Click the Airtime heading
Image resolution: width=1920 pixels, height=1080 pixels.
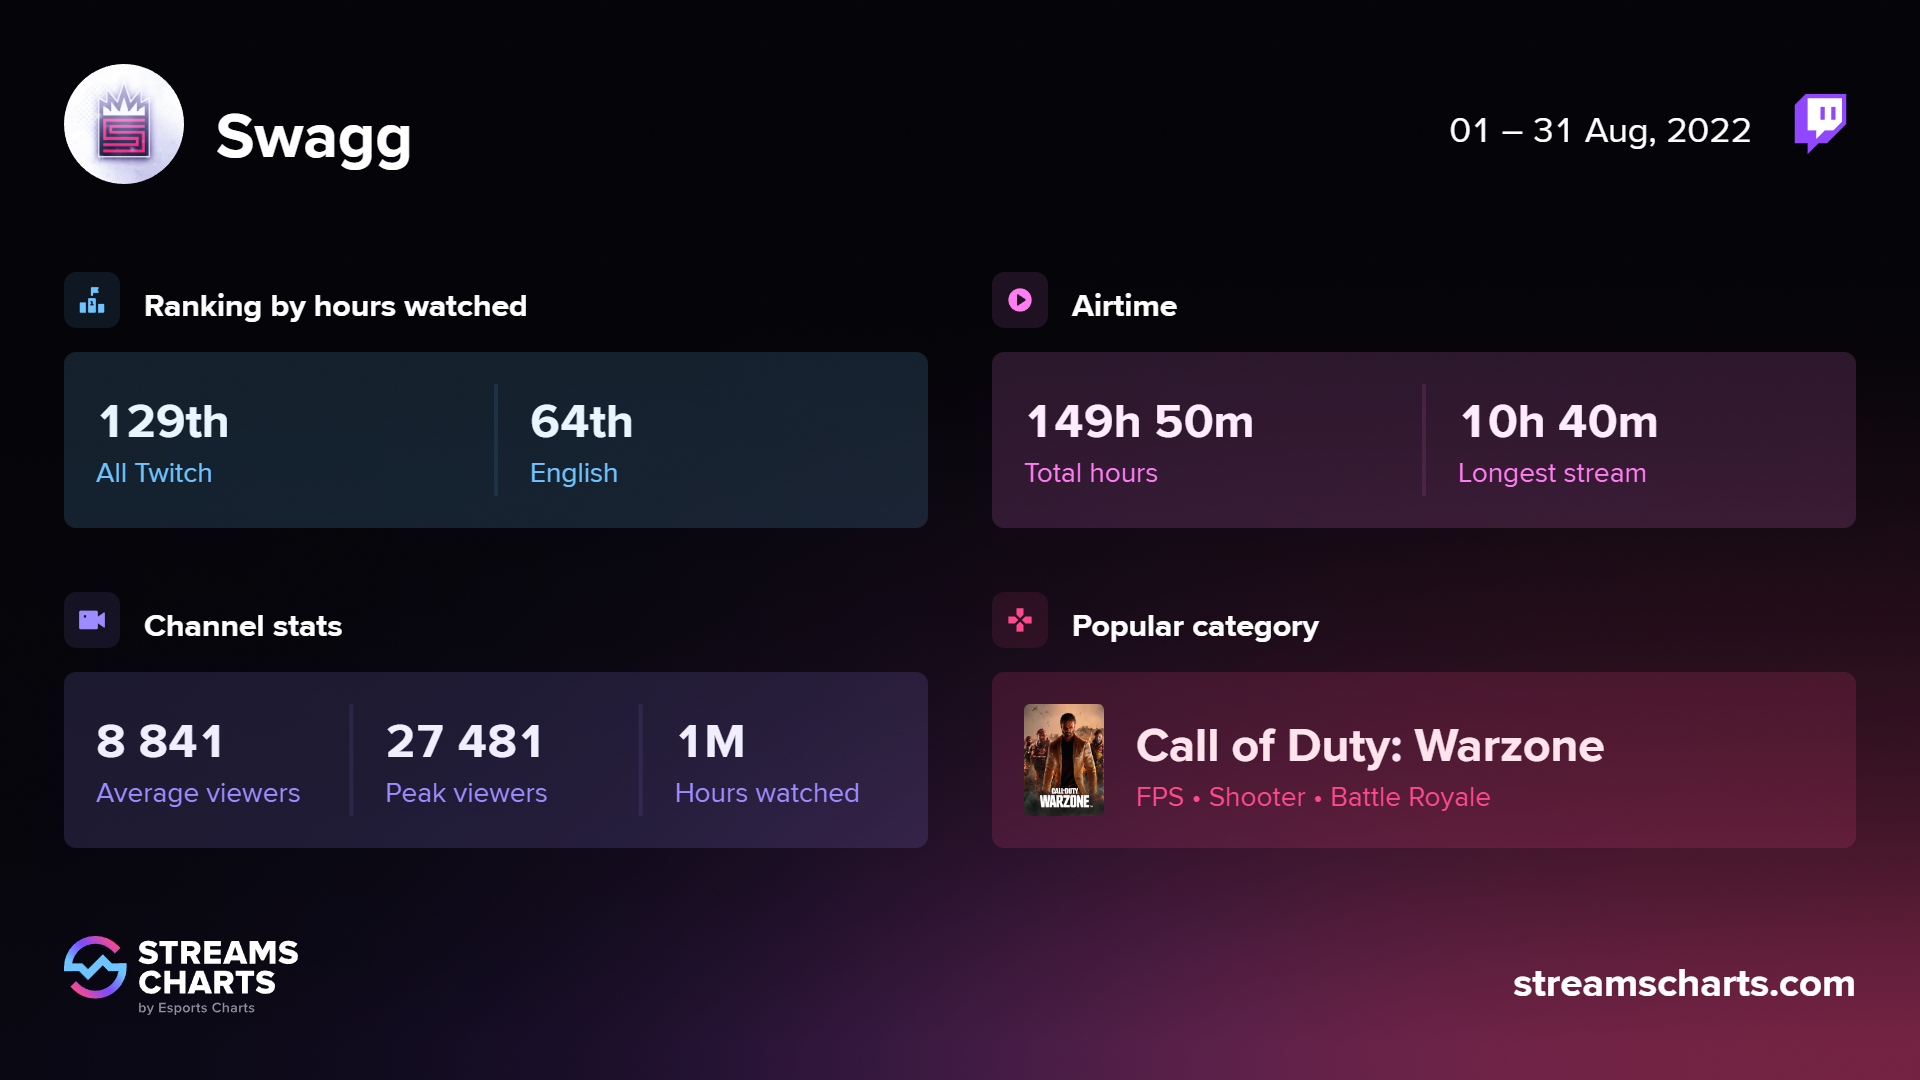click(x=1124, y=305)
